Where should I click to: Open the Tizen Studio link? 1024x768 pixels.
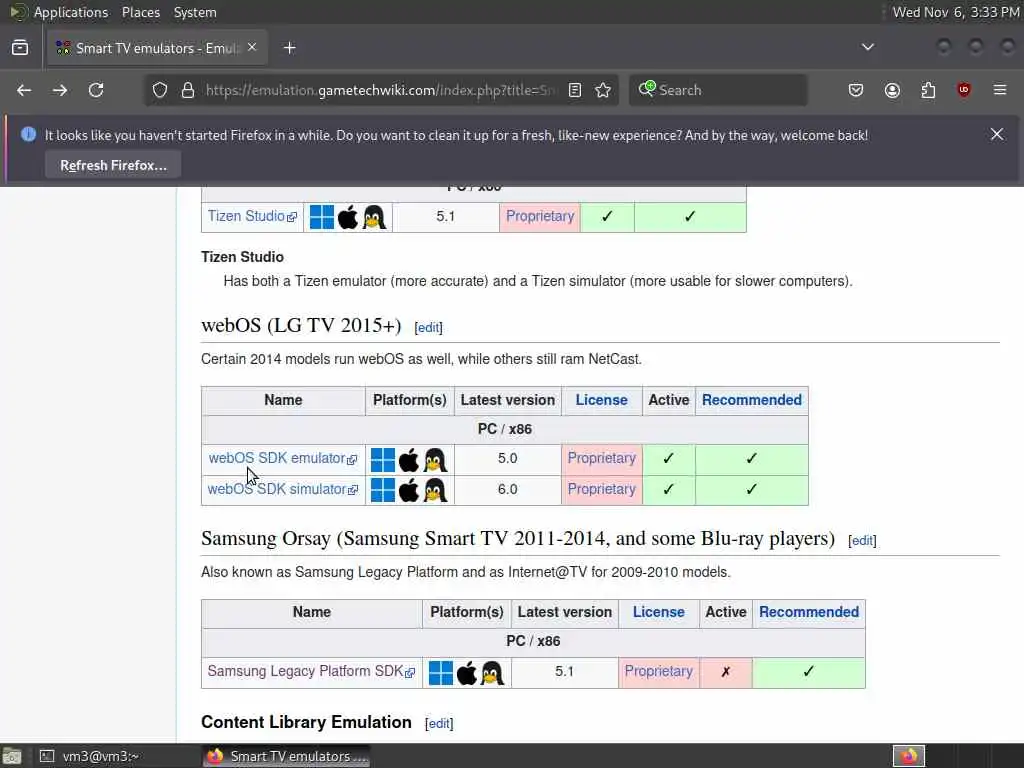252,216
